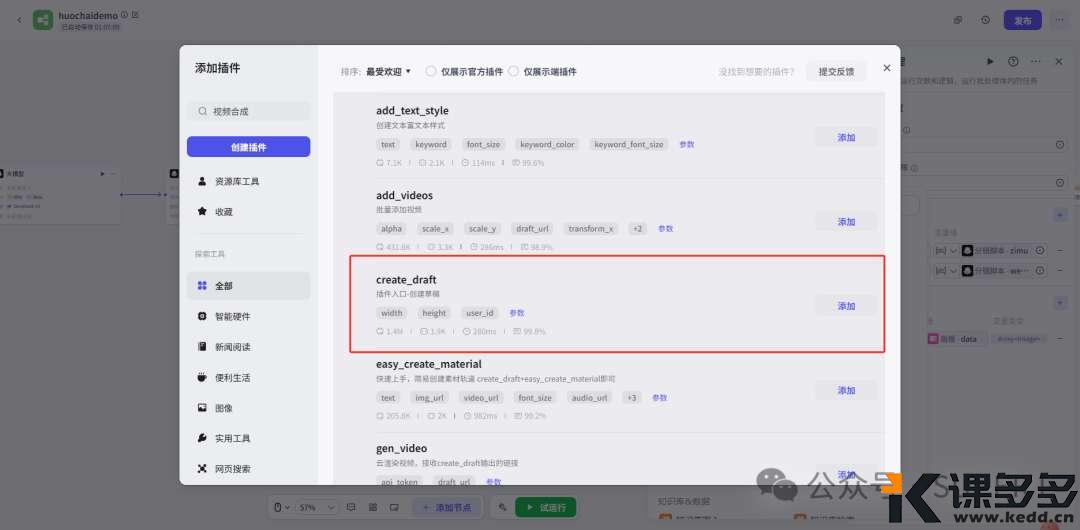This screenshot has height=530, width=1080.
Task: Close the 添加插件 dialog
Action: coord(886,68)
